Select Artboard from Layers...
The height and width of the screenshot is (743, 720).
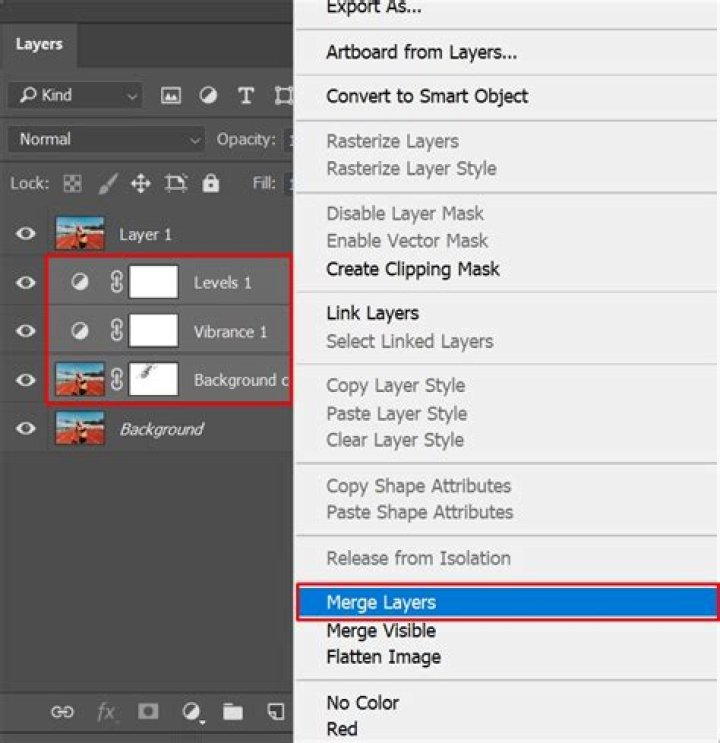[x=422, y=52]
